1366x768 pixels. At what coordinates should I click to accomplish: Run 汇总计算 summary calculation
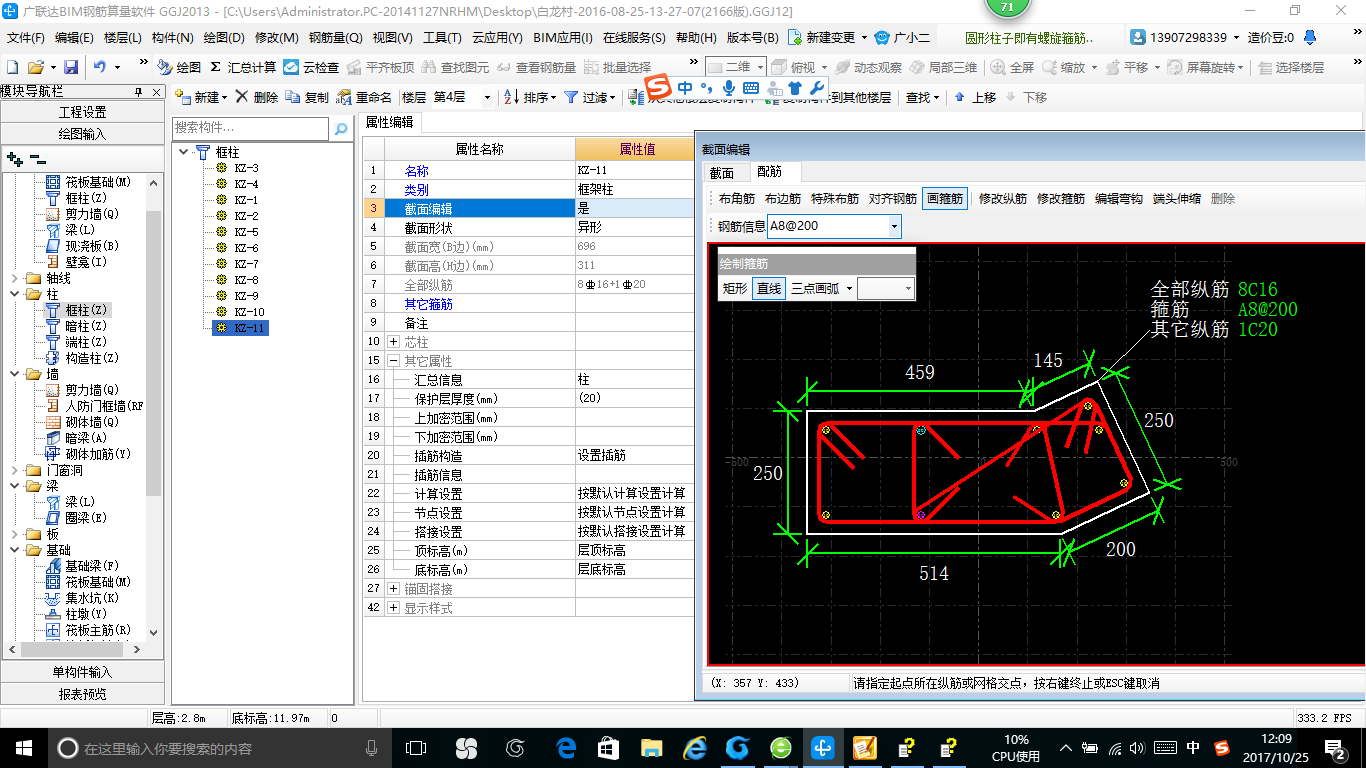[243, 67]
